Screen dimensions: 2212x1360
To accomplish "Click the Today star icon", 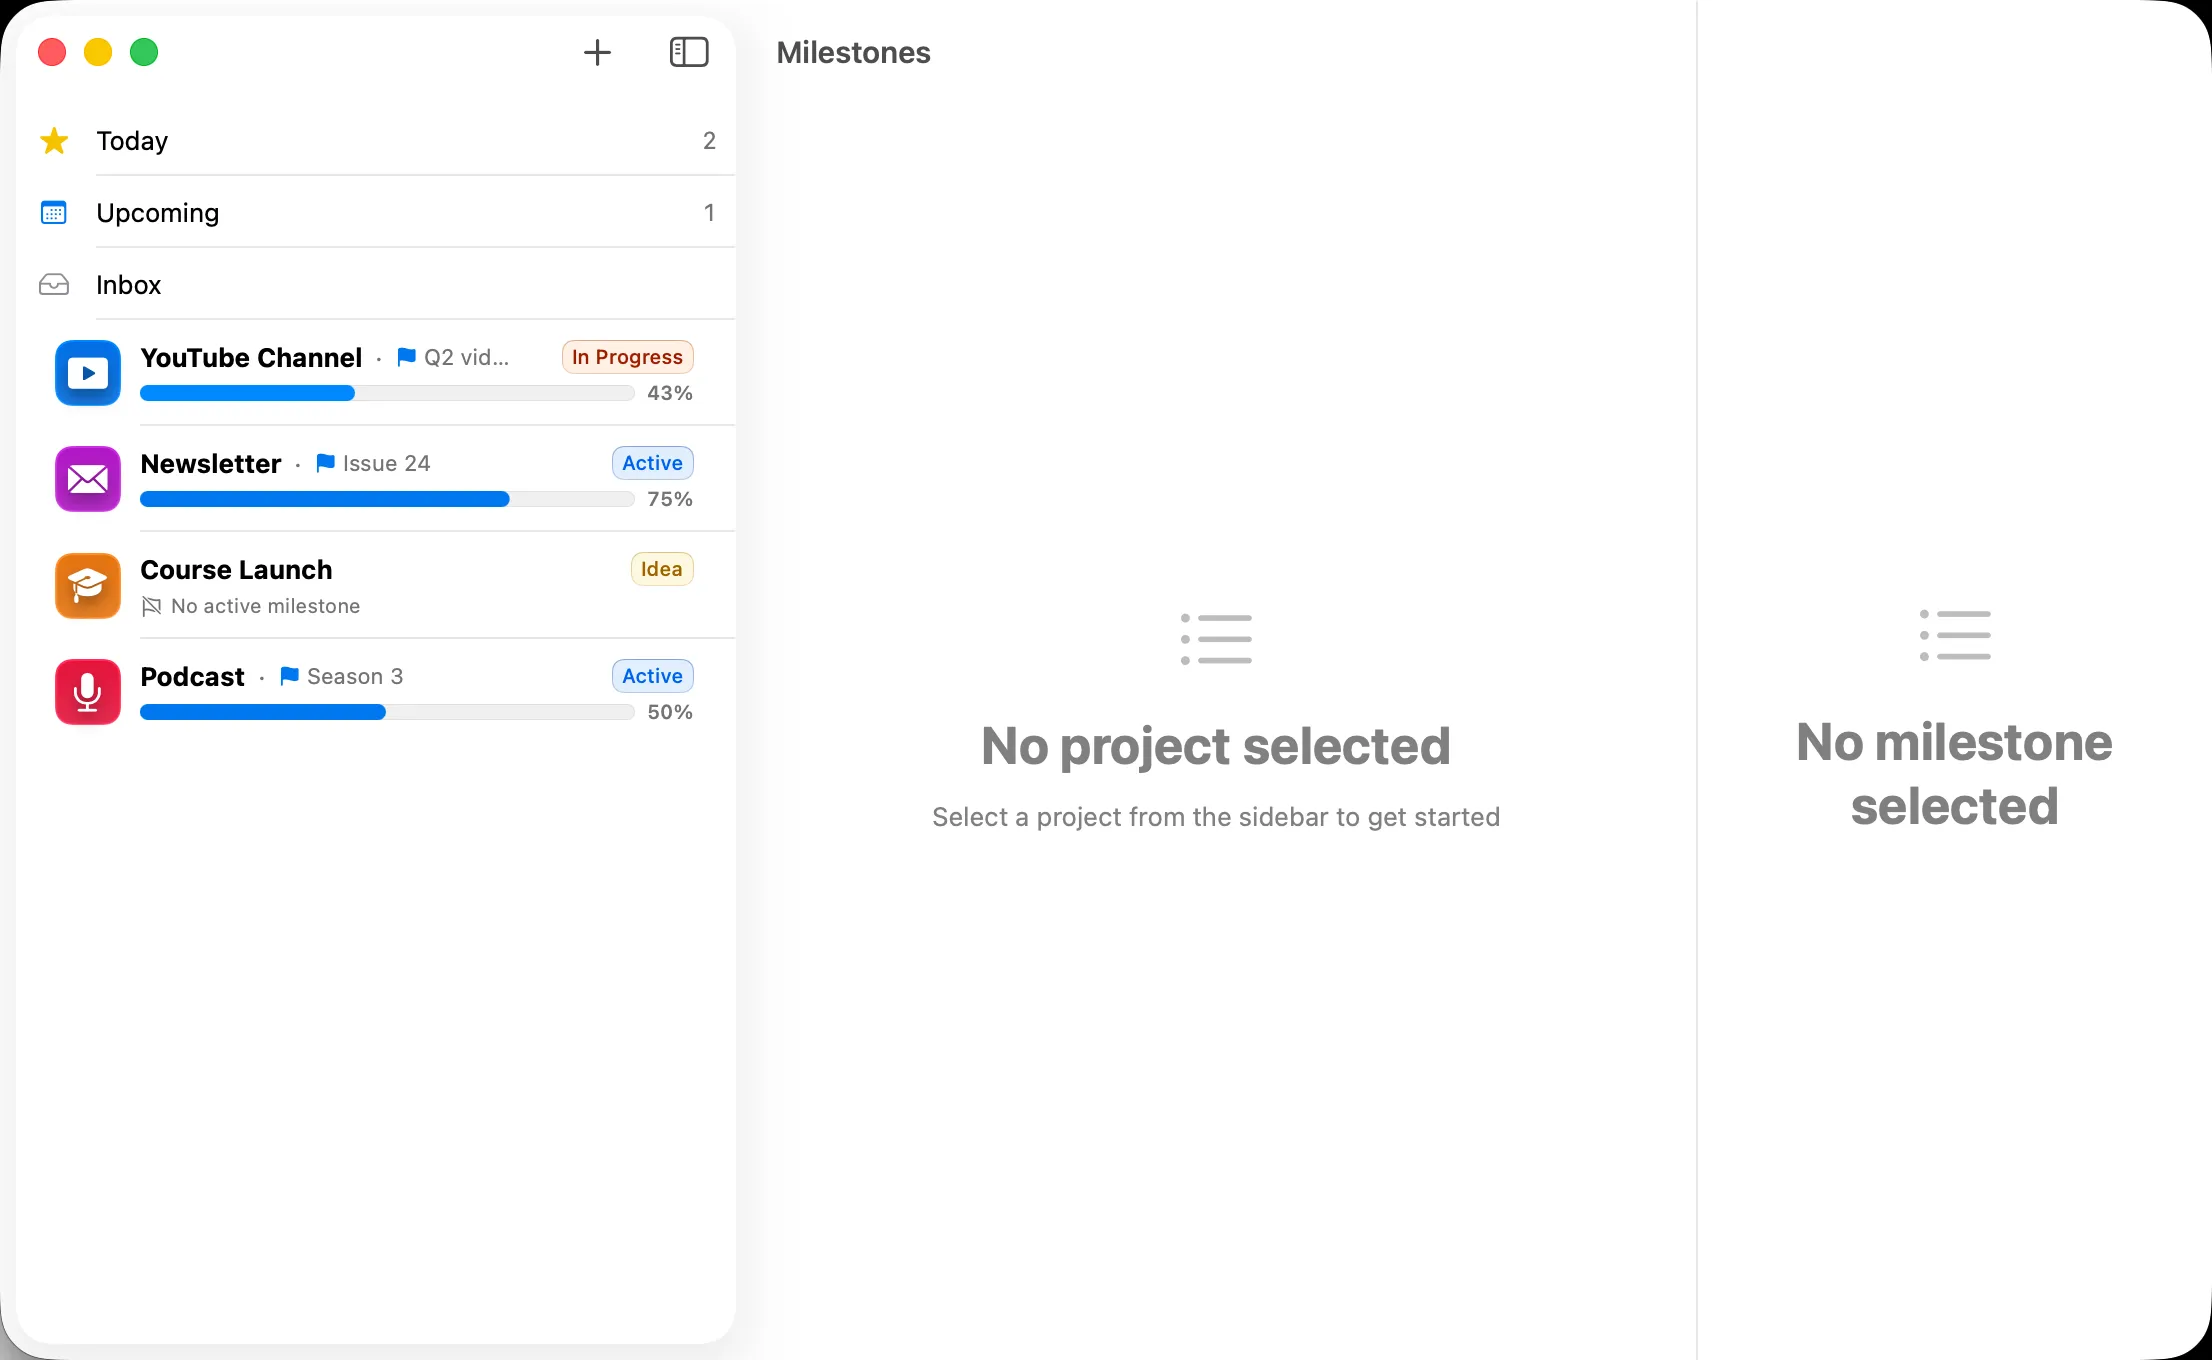I will tap(54, 141).
